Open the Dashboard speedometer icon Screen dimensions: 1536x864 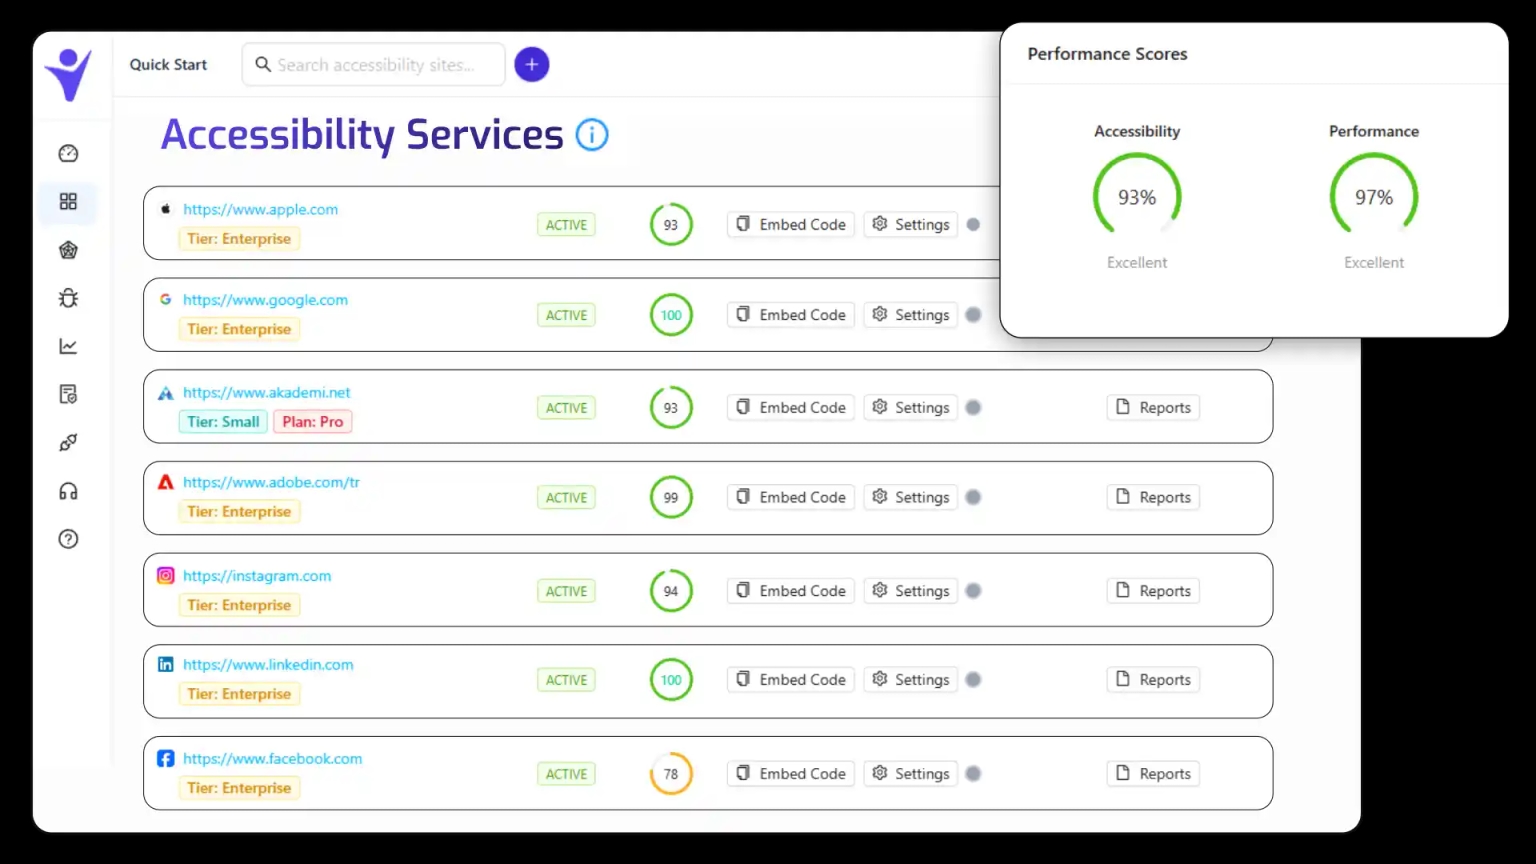(x=68, y=153)
